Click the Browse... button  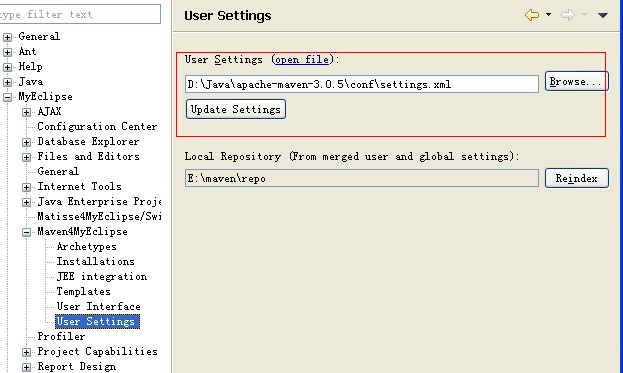tap(577, 81)
